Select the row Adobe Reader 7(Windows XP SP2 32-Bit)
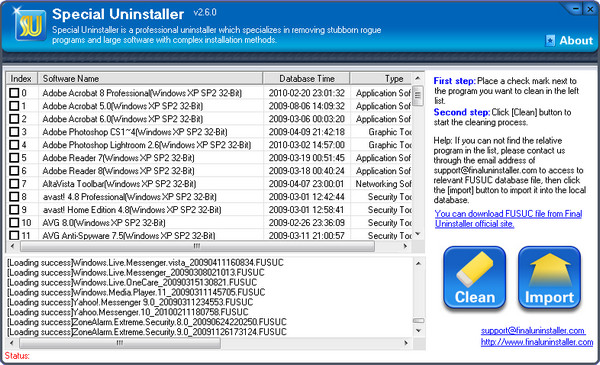This screenshot has height=365, width=600. [x=210, y=158]
